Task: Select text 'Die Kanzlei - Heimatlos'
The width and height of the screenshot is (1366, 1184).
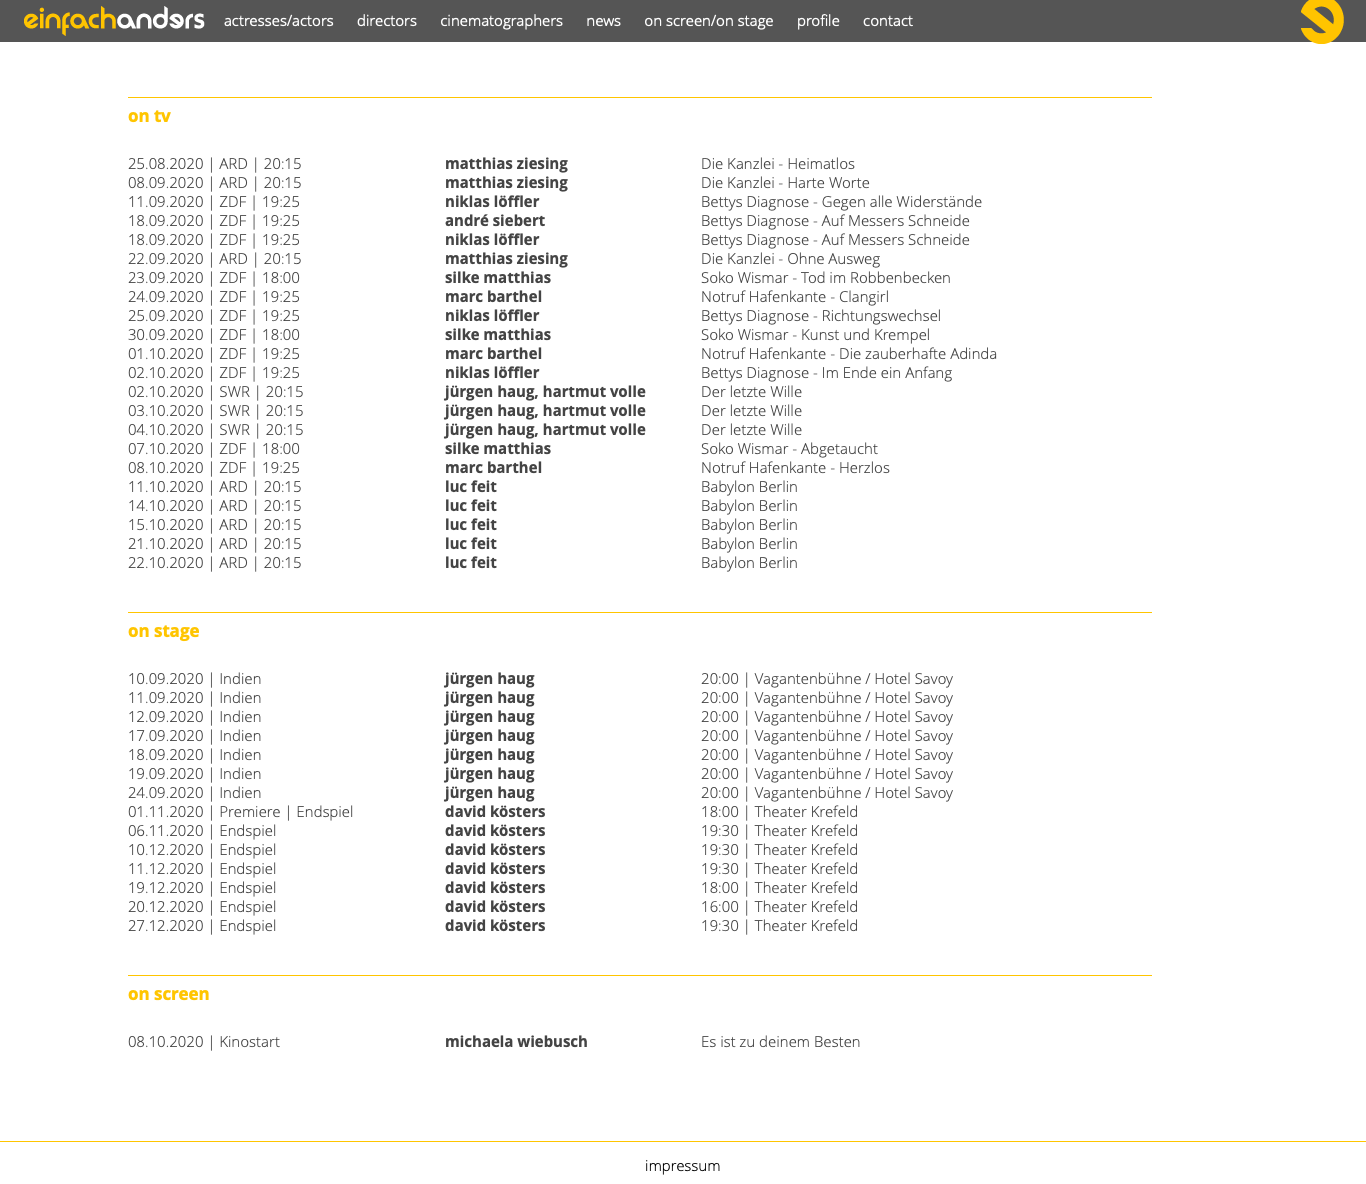Action: pyautogui.click(x=778, y=164)
